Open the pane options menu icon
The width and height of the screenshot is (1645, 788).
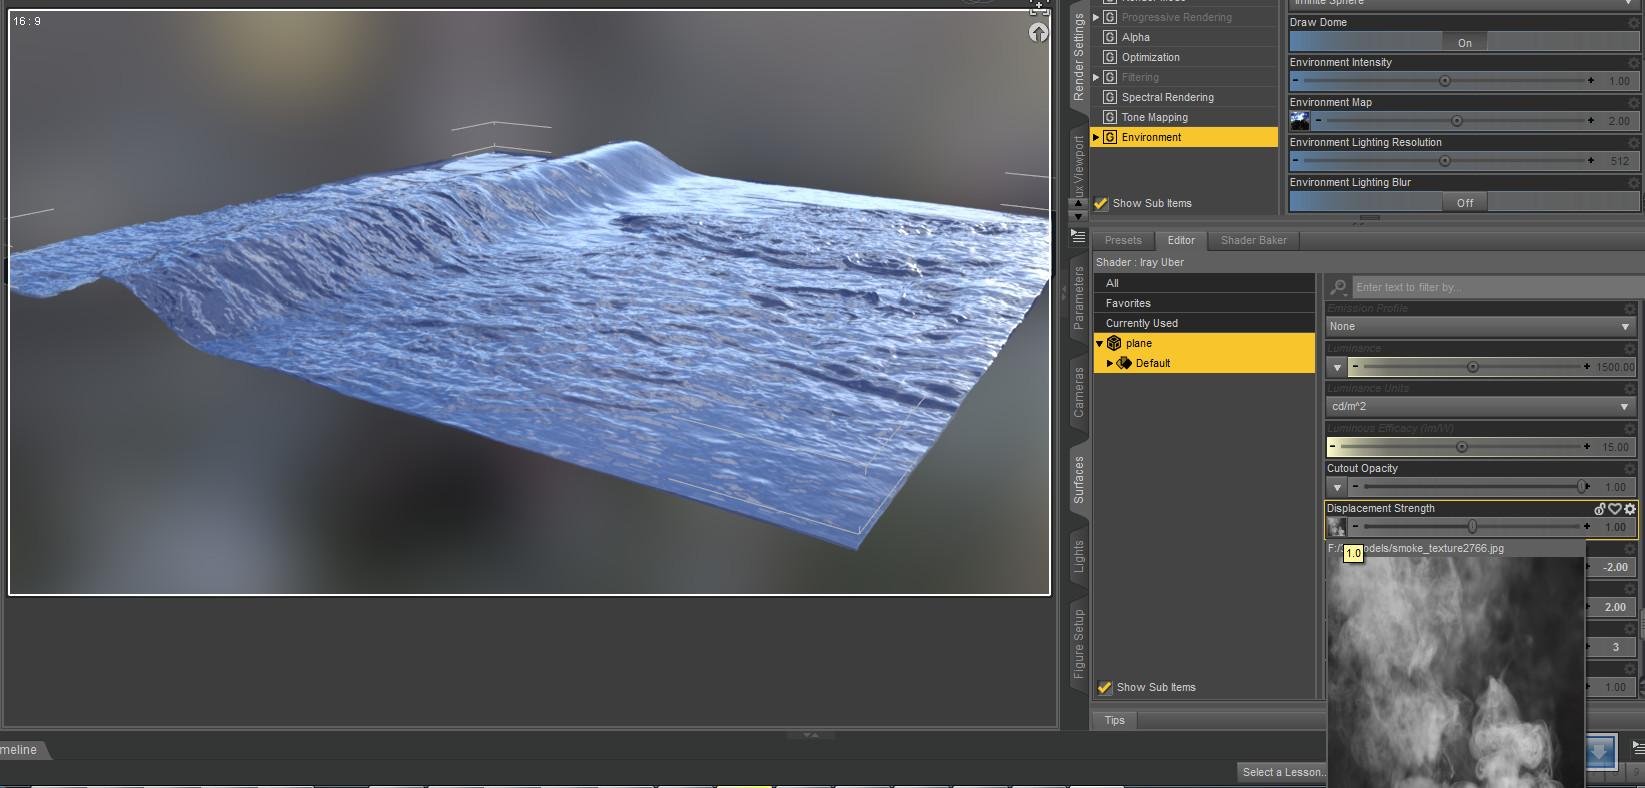(x=1078, y=236)
